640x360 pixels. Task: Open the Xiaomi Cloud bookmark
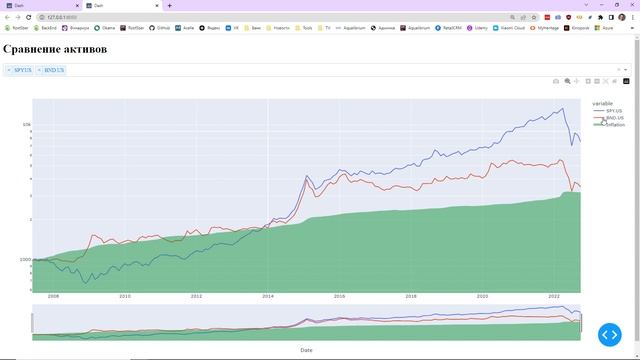(509, 28)
